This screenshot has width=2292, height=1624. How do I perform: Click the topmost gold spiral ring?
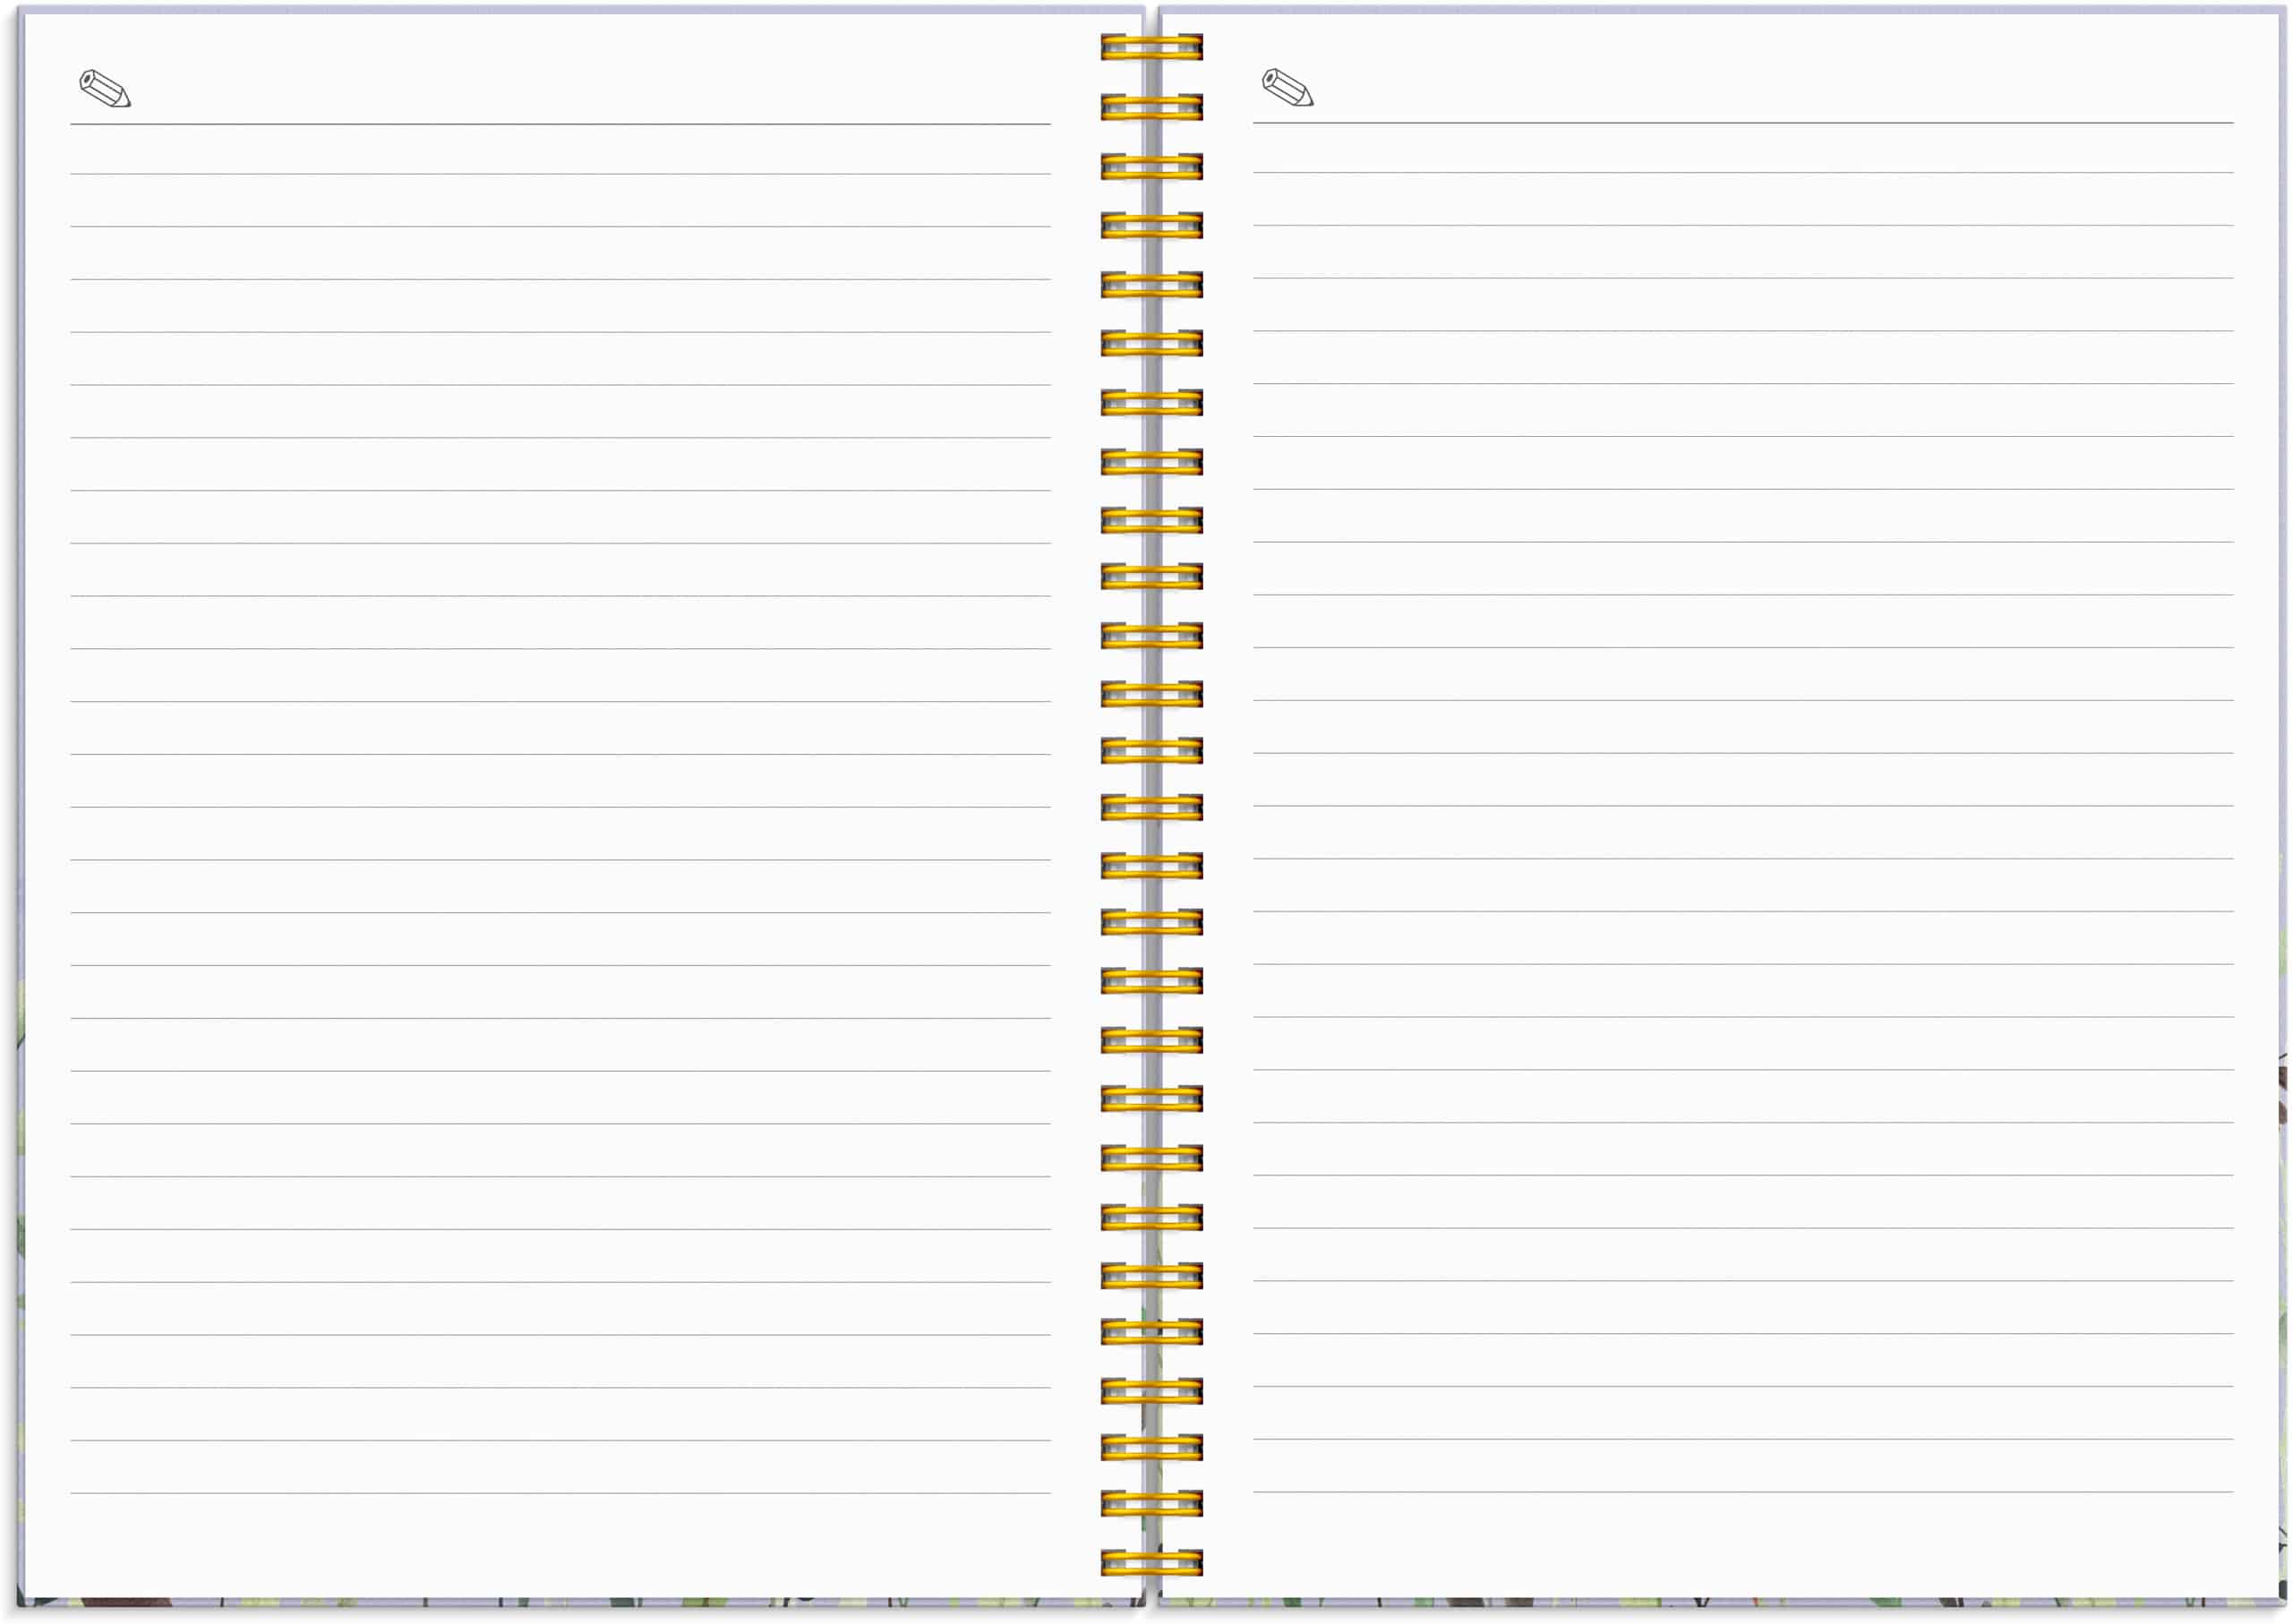pyautogui.click(x=1151, y=47)
